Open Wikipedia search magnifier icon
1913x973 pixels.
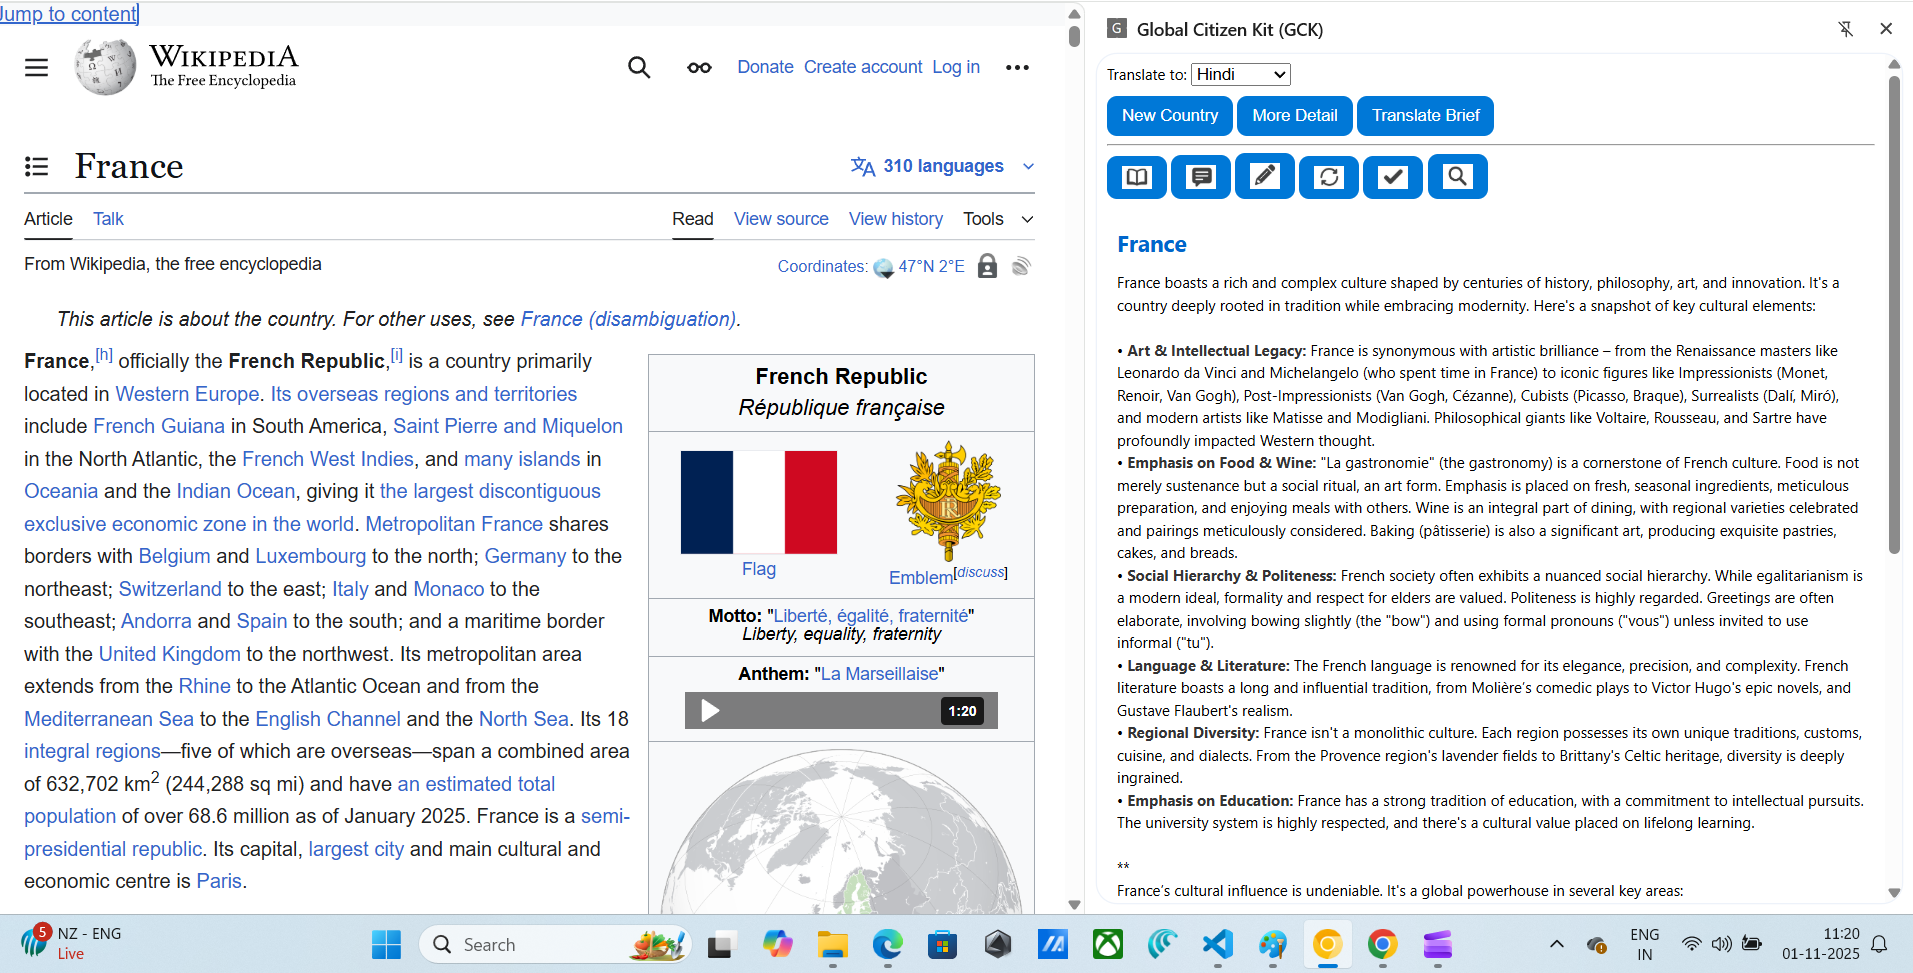click(x=639, y=67)
